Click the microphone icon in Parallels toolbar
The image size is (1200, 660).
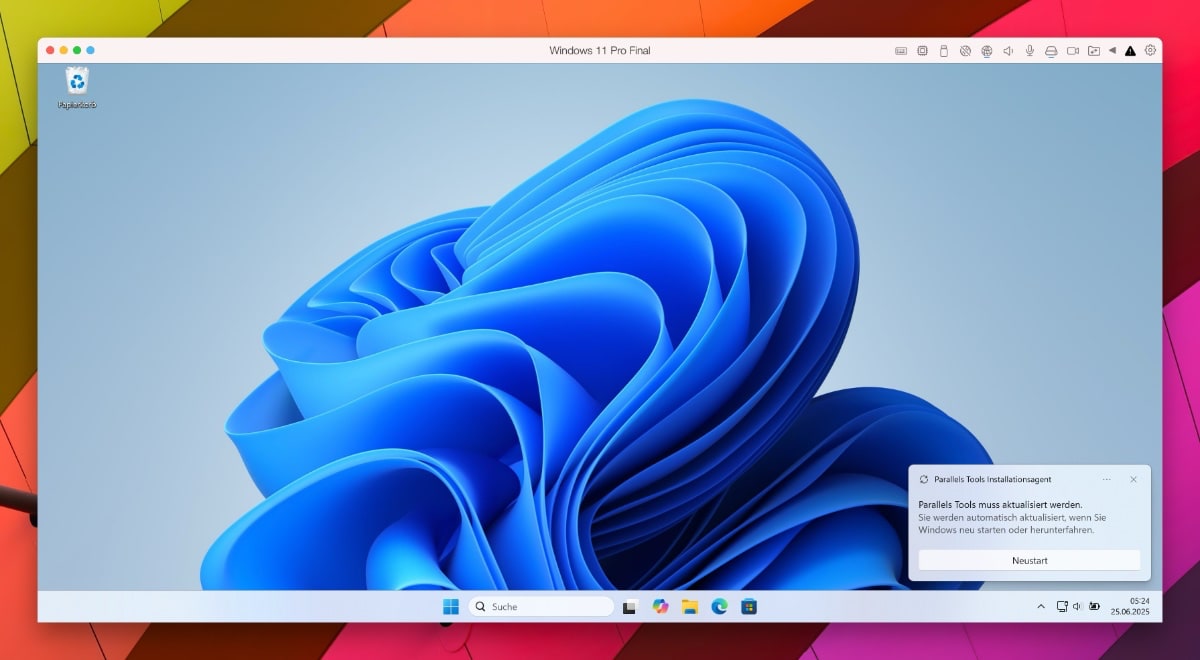pos(1029,51)
